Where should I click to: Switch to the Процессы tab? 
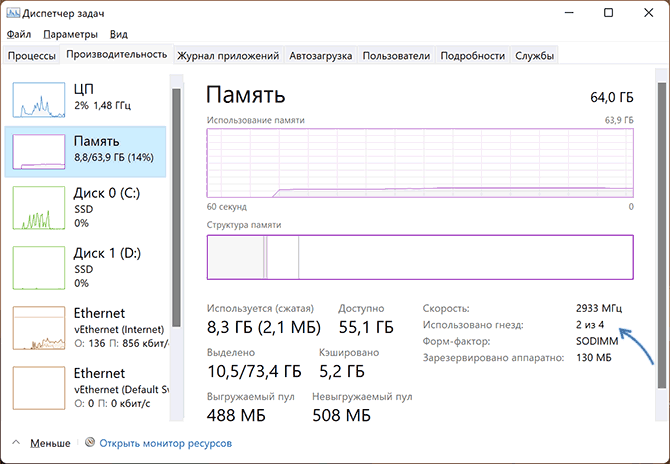pyautogui.click(x=32, y=56)
